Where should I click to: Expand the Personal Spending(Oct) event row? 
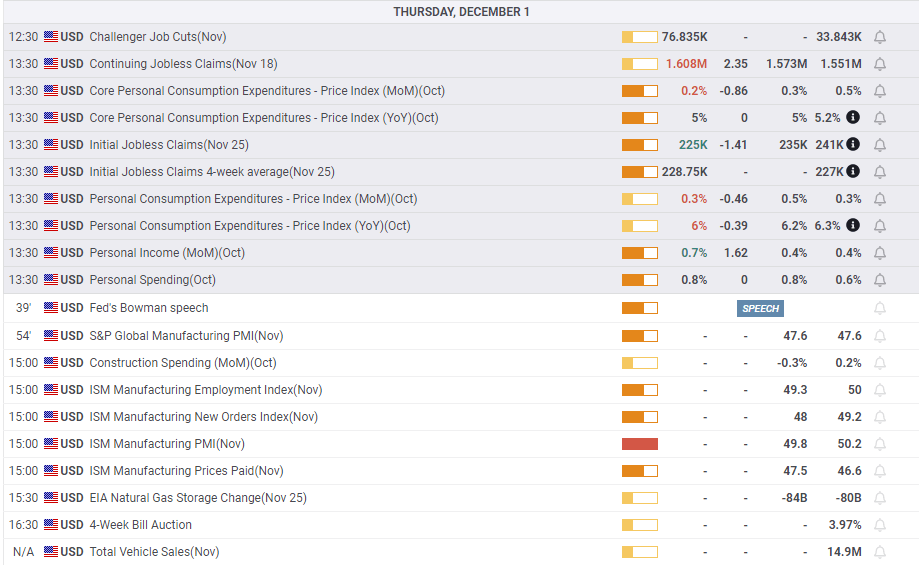(x=152, y=280)
